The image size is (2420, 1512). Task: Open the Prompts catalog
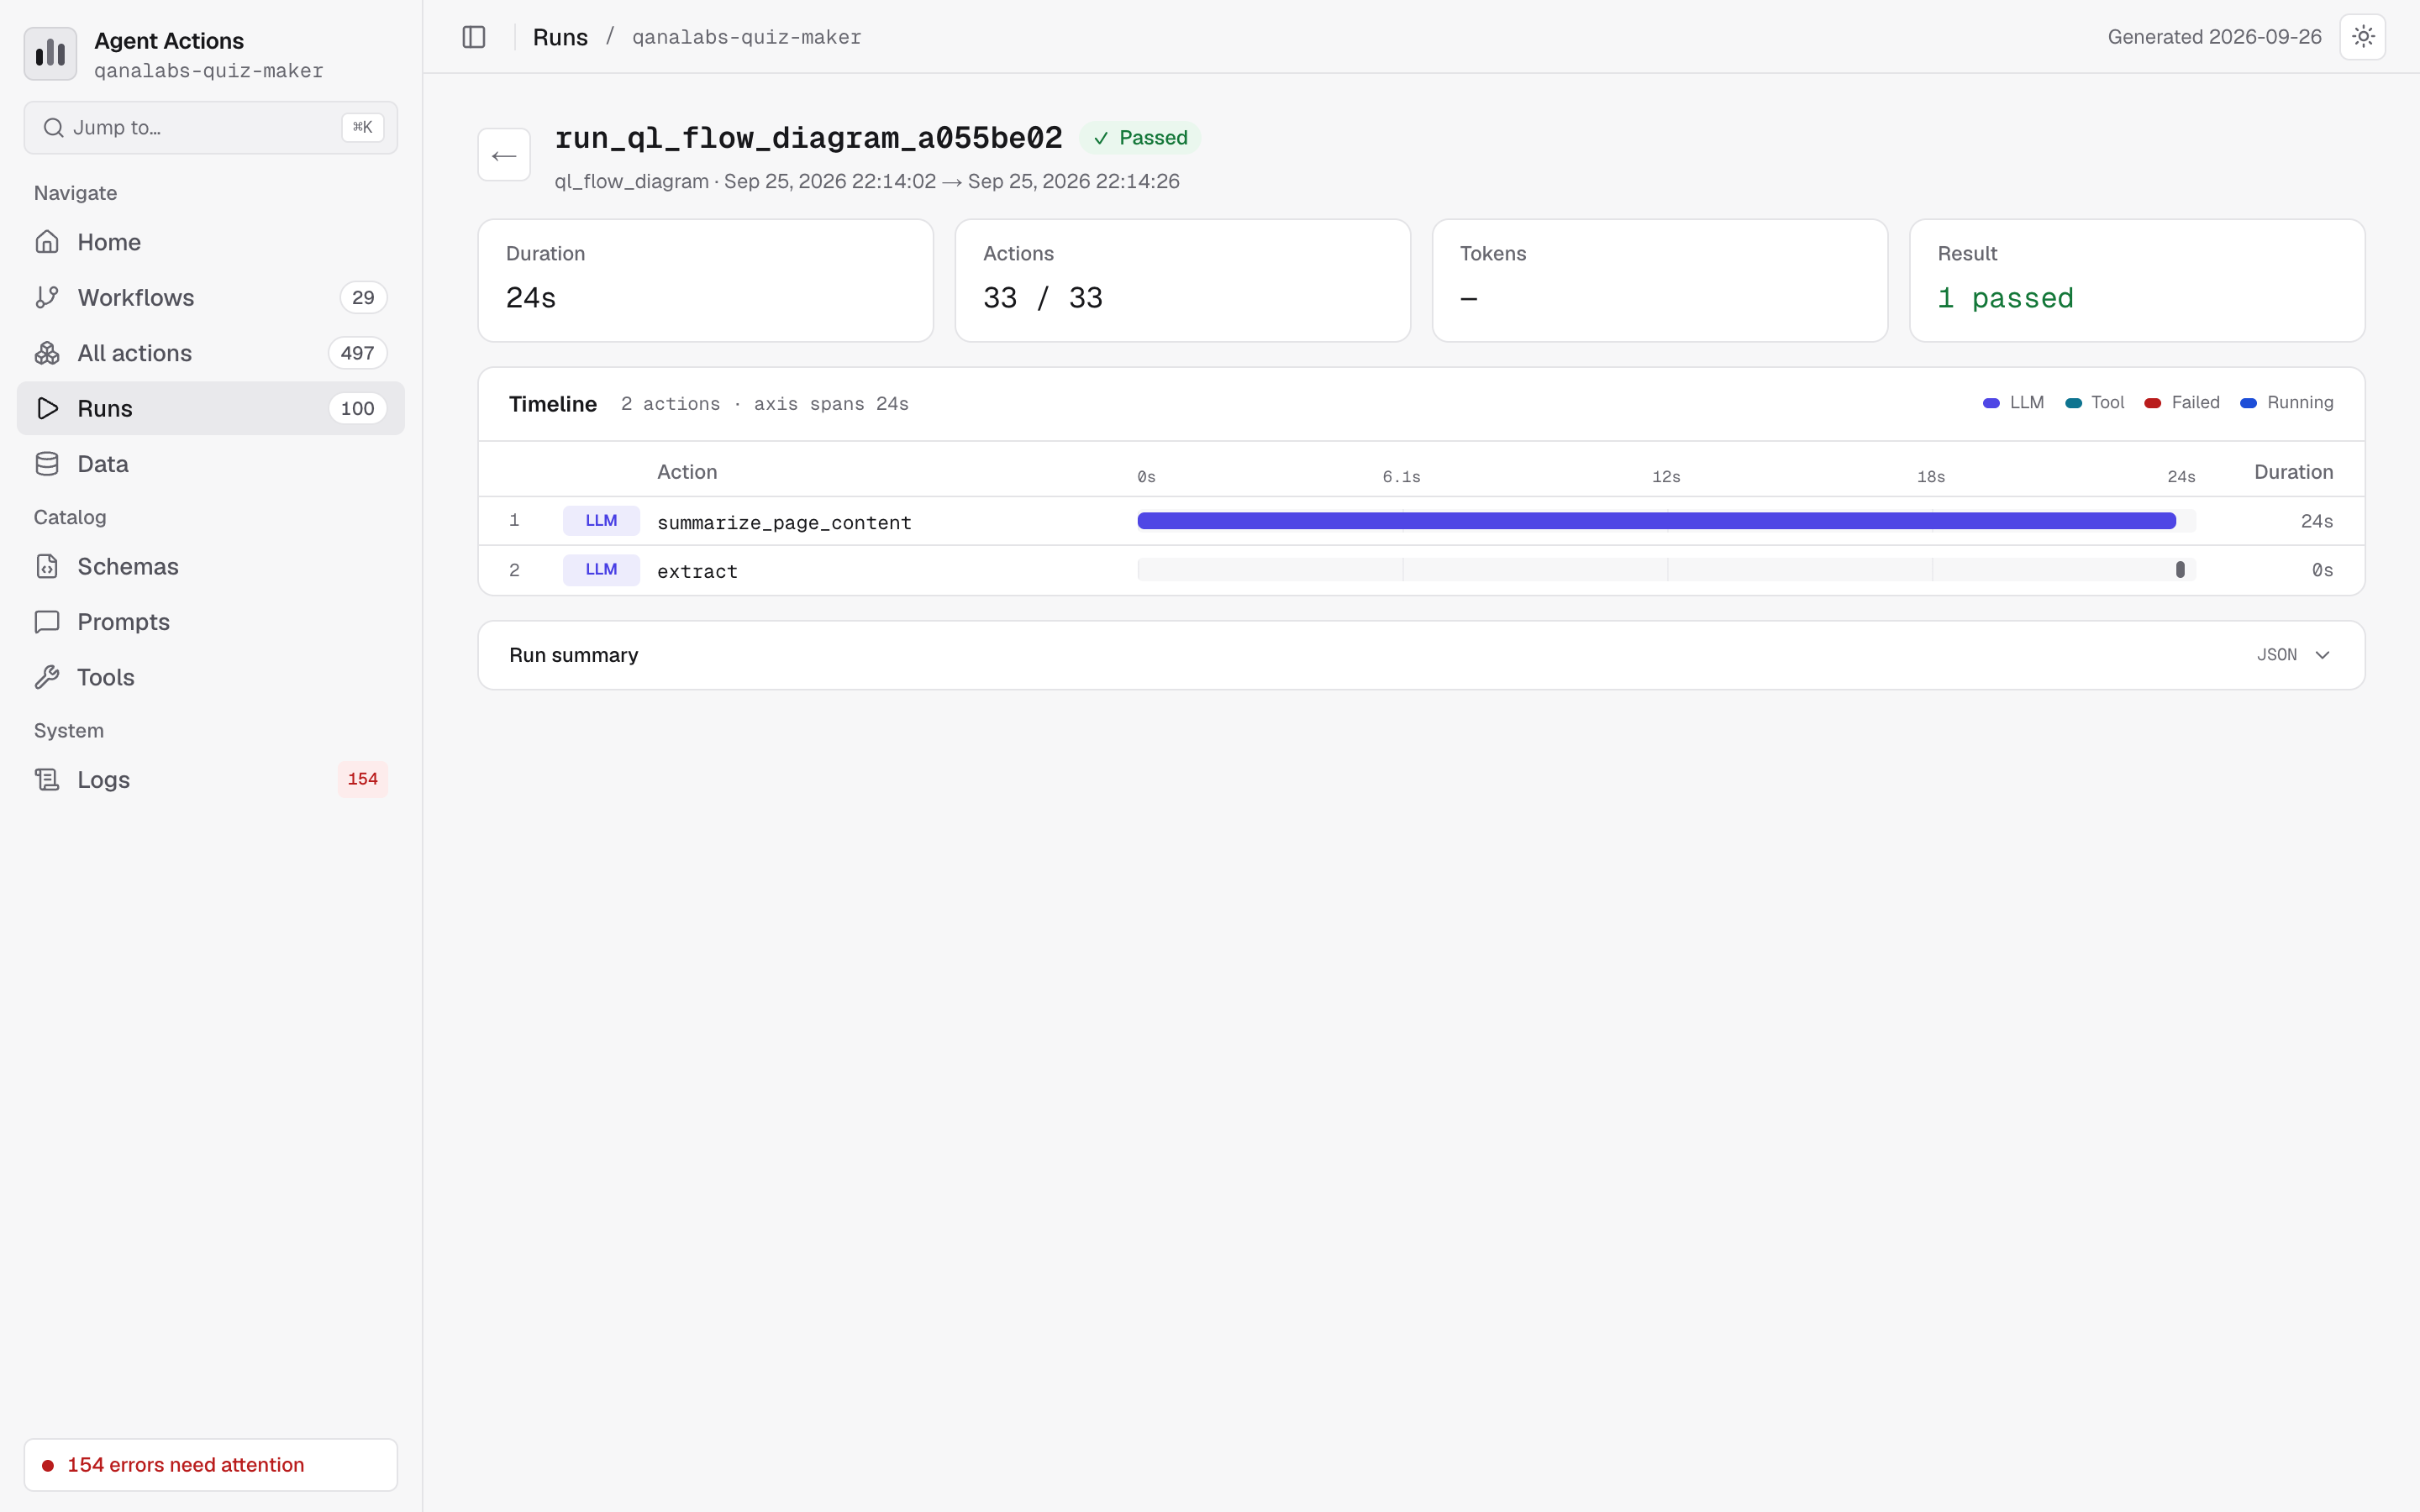pos(211,622)
